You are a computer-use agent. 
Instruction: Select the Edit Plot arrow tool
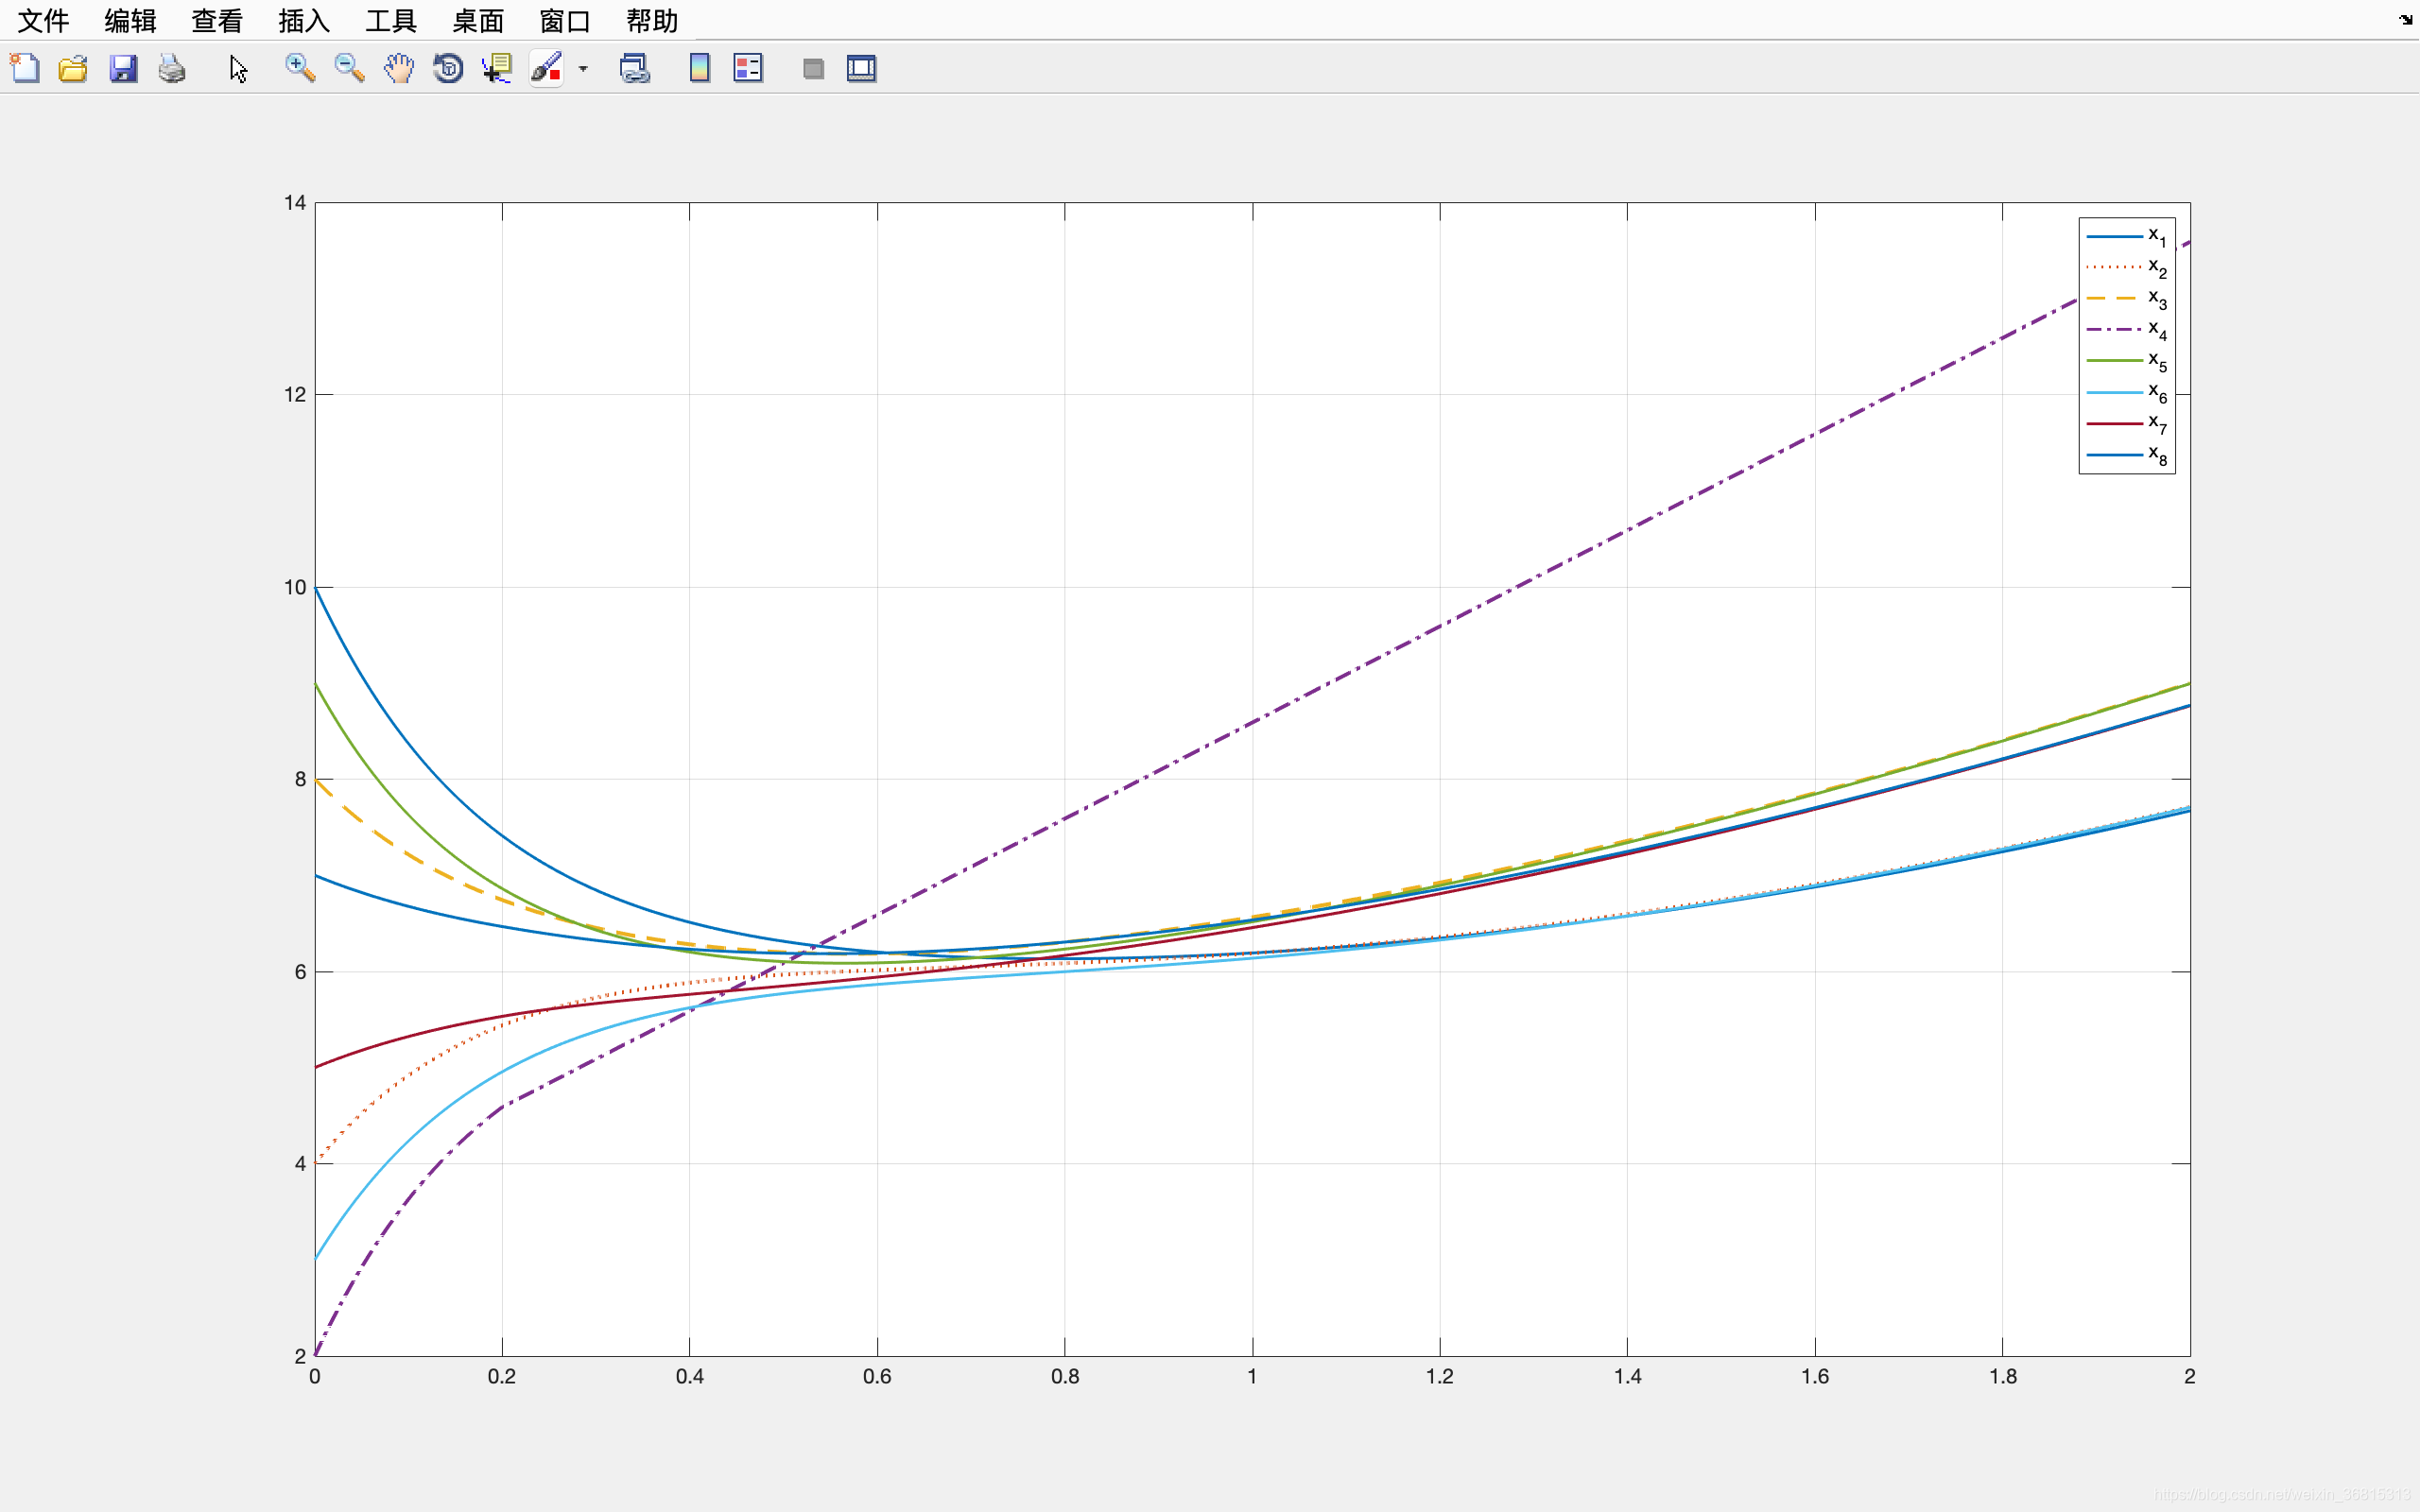point(238,68)
